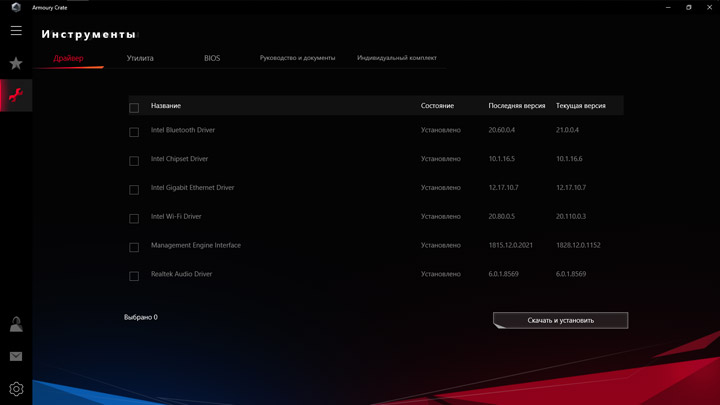
Task: Click the Текущая версия column header
Action: (580, 106)
